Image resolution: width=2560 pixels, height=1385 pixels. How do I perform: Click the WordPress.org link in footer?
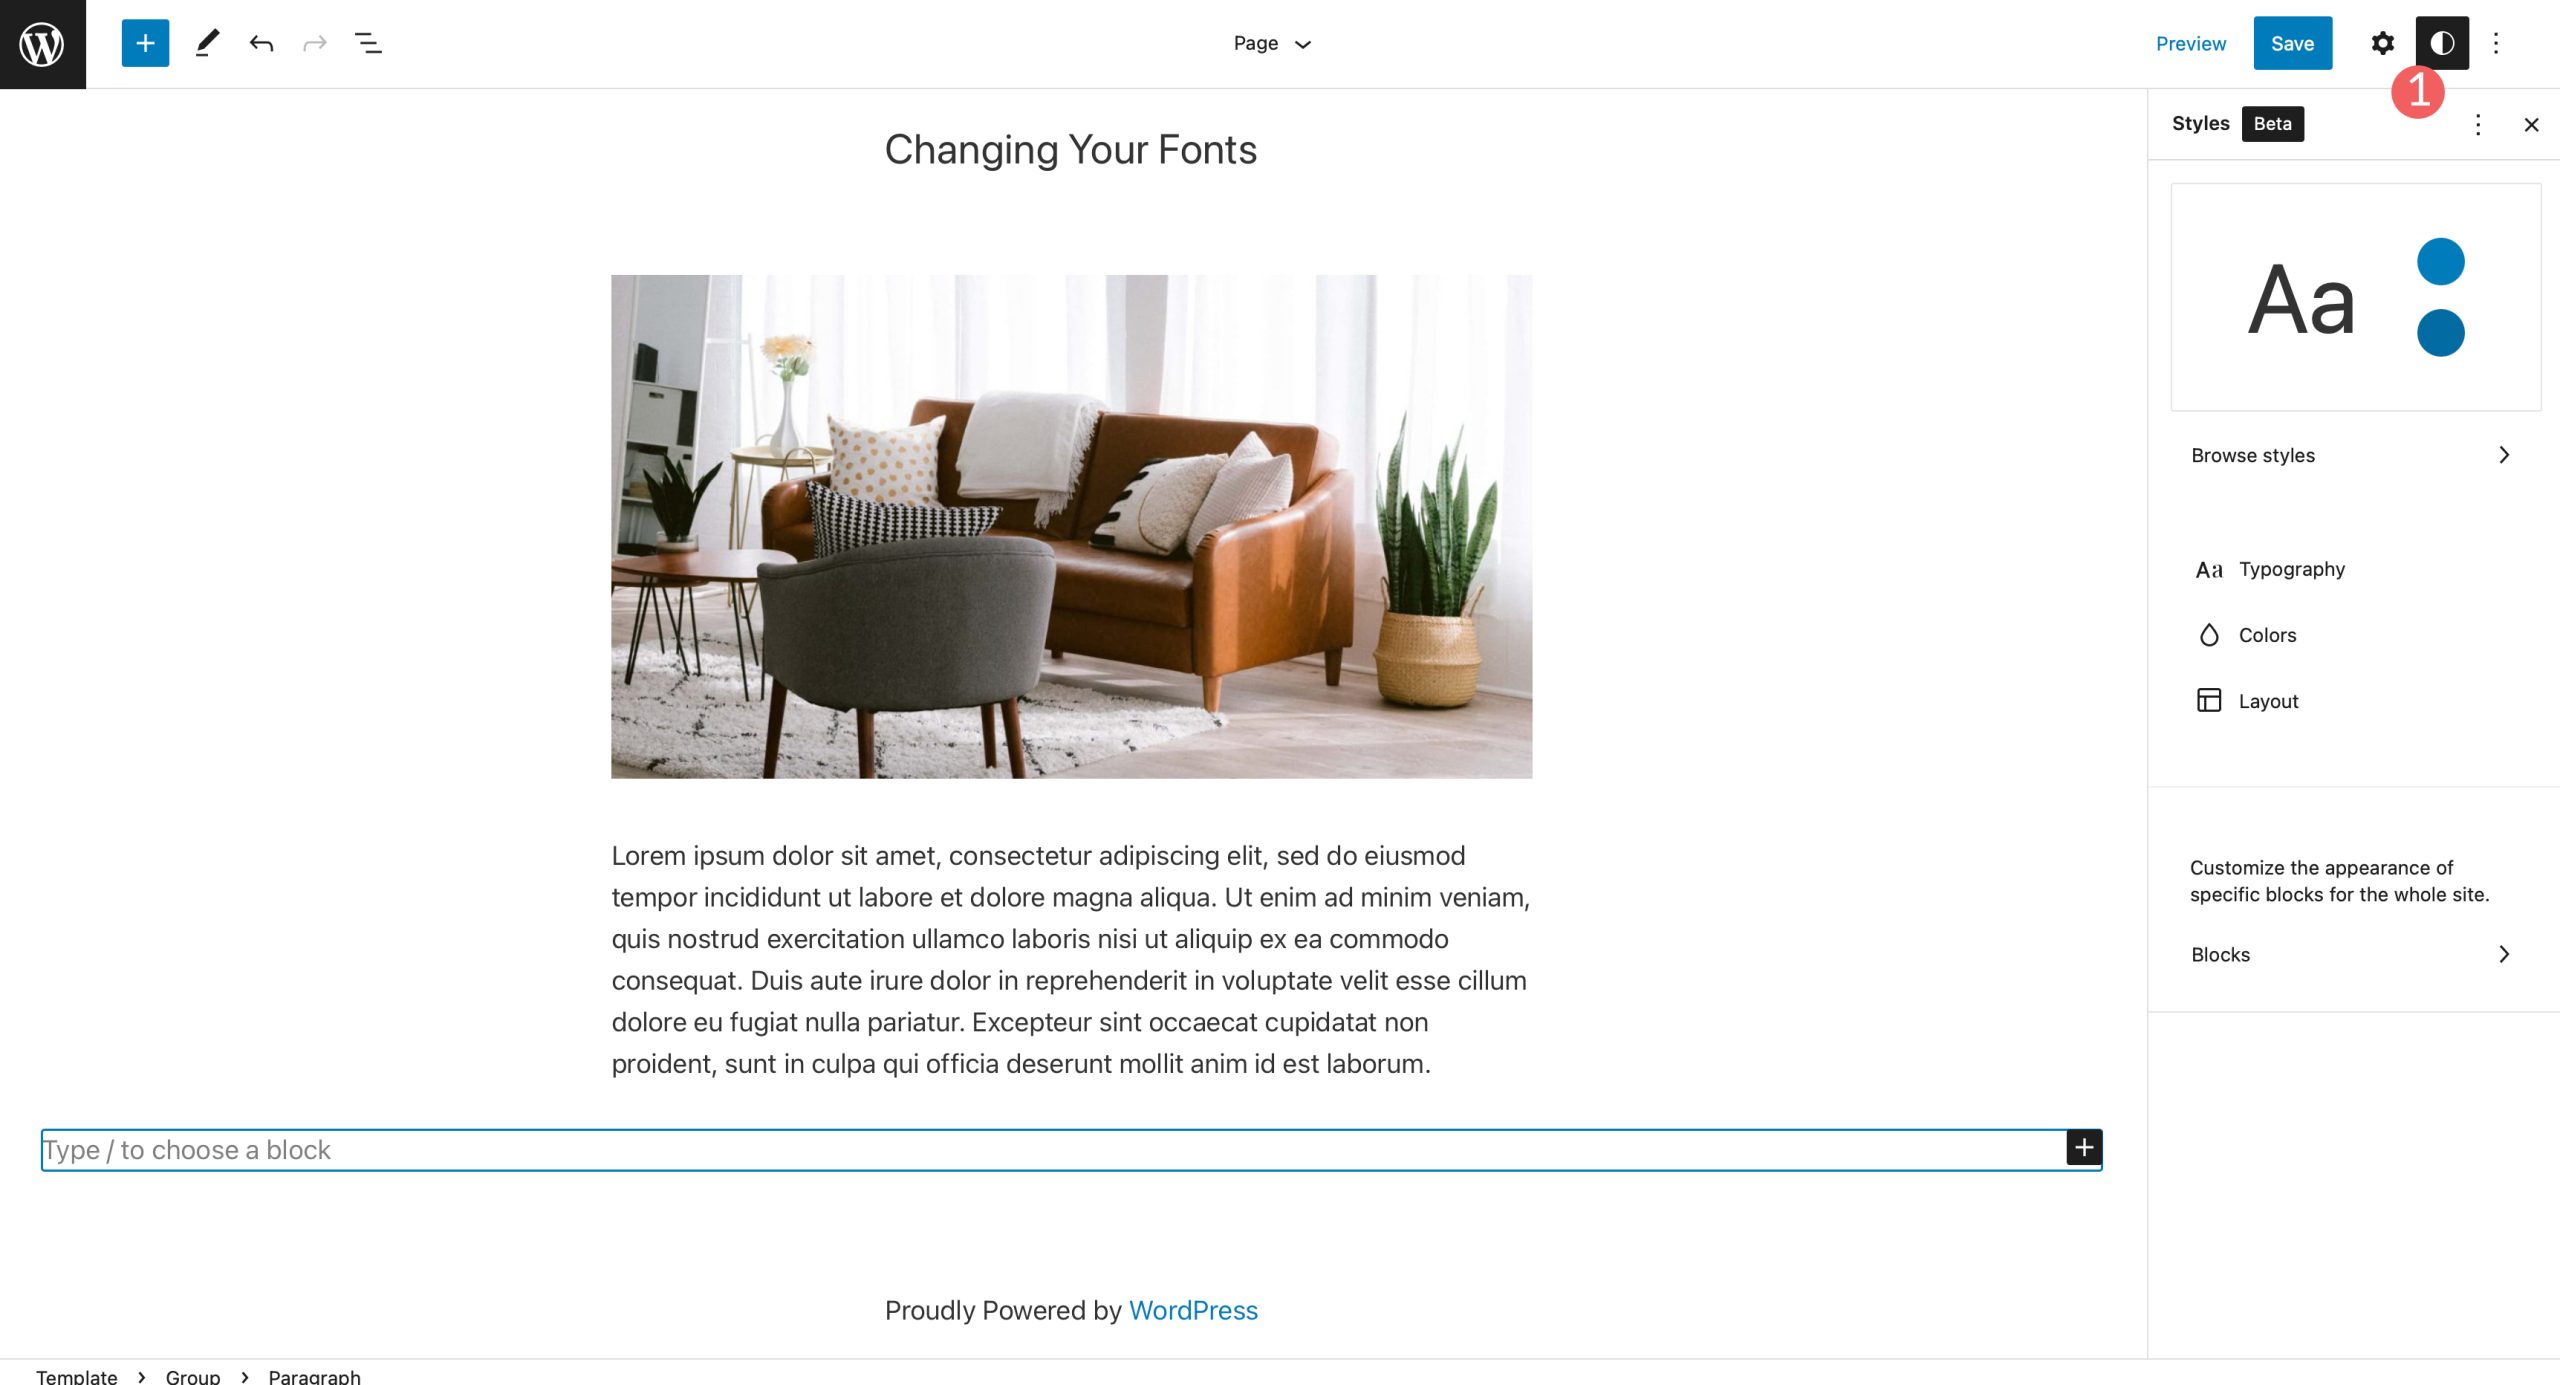pos(1194,1312)
